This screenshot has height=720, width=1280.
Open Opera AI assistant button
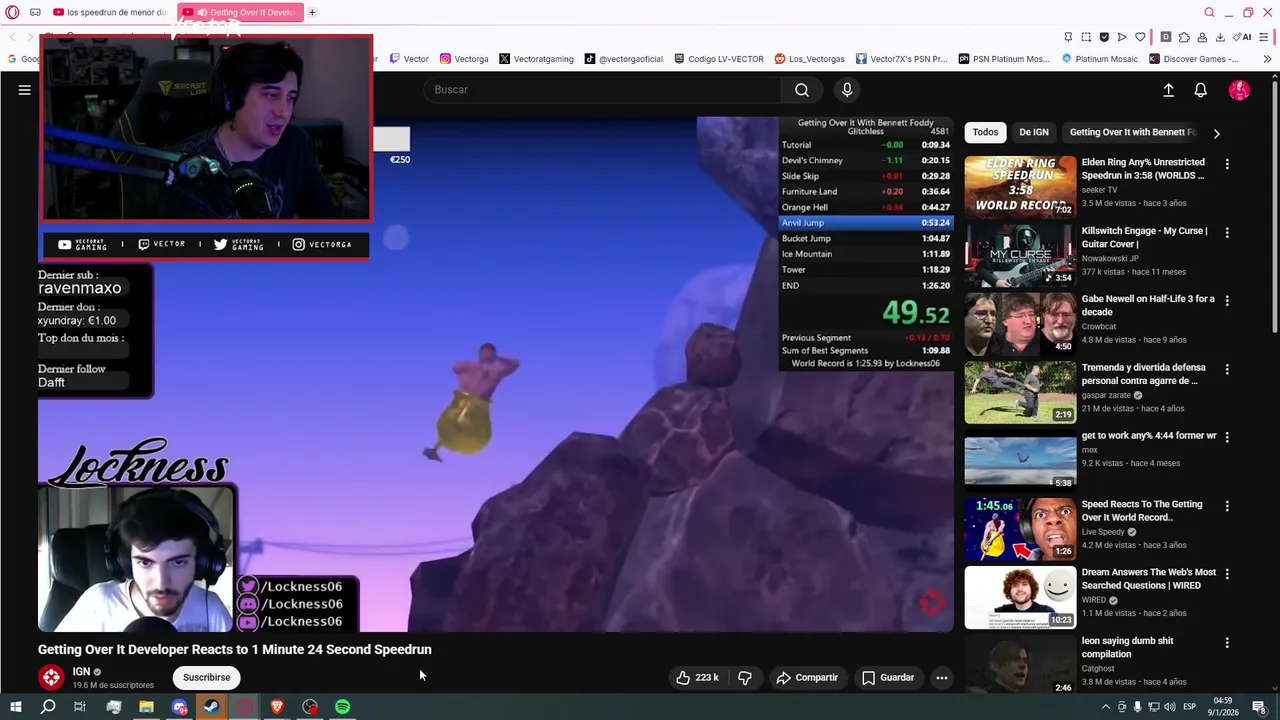(1242, 37)
